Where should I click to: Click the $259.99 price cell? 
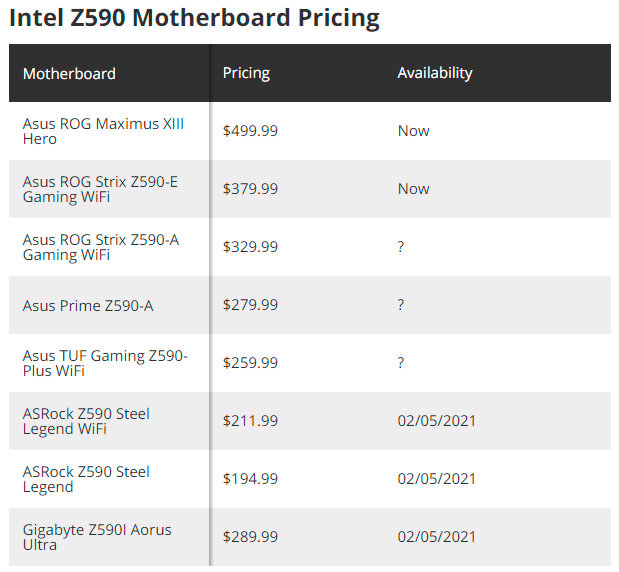click(250, 363)
